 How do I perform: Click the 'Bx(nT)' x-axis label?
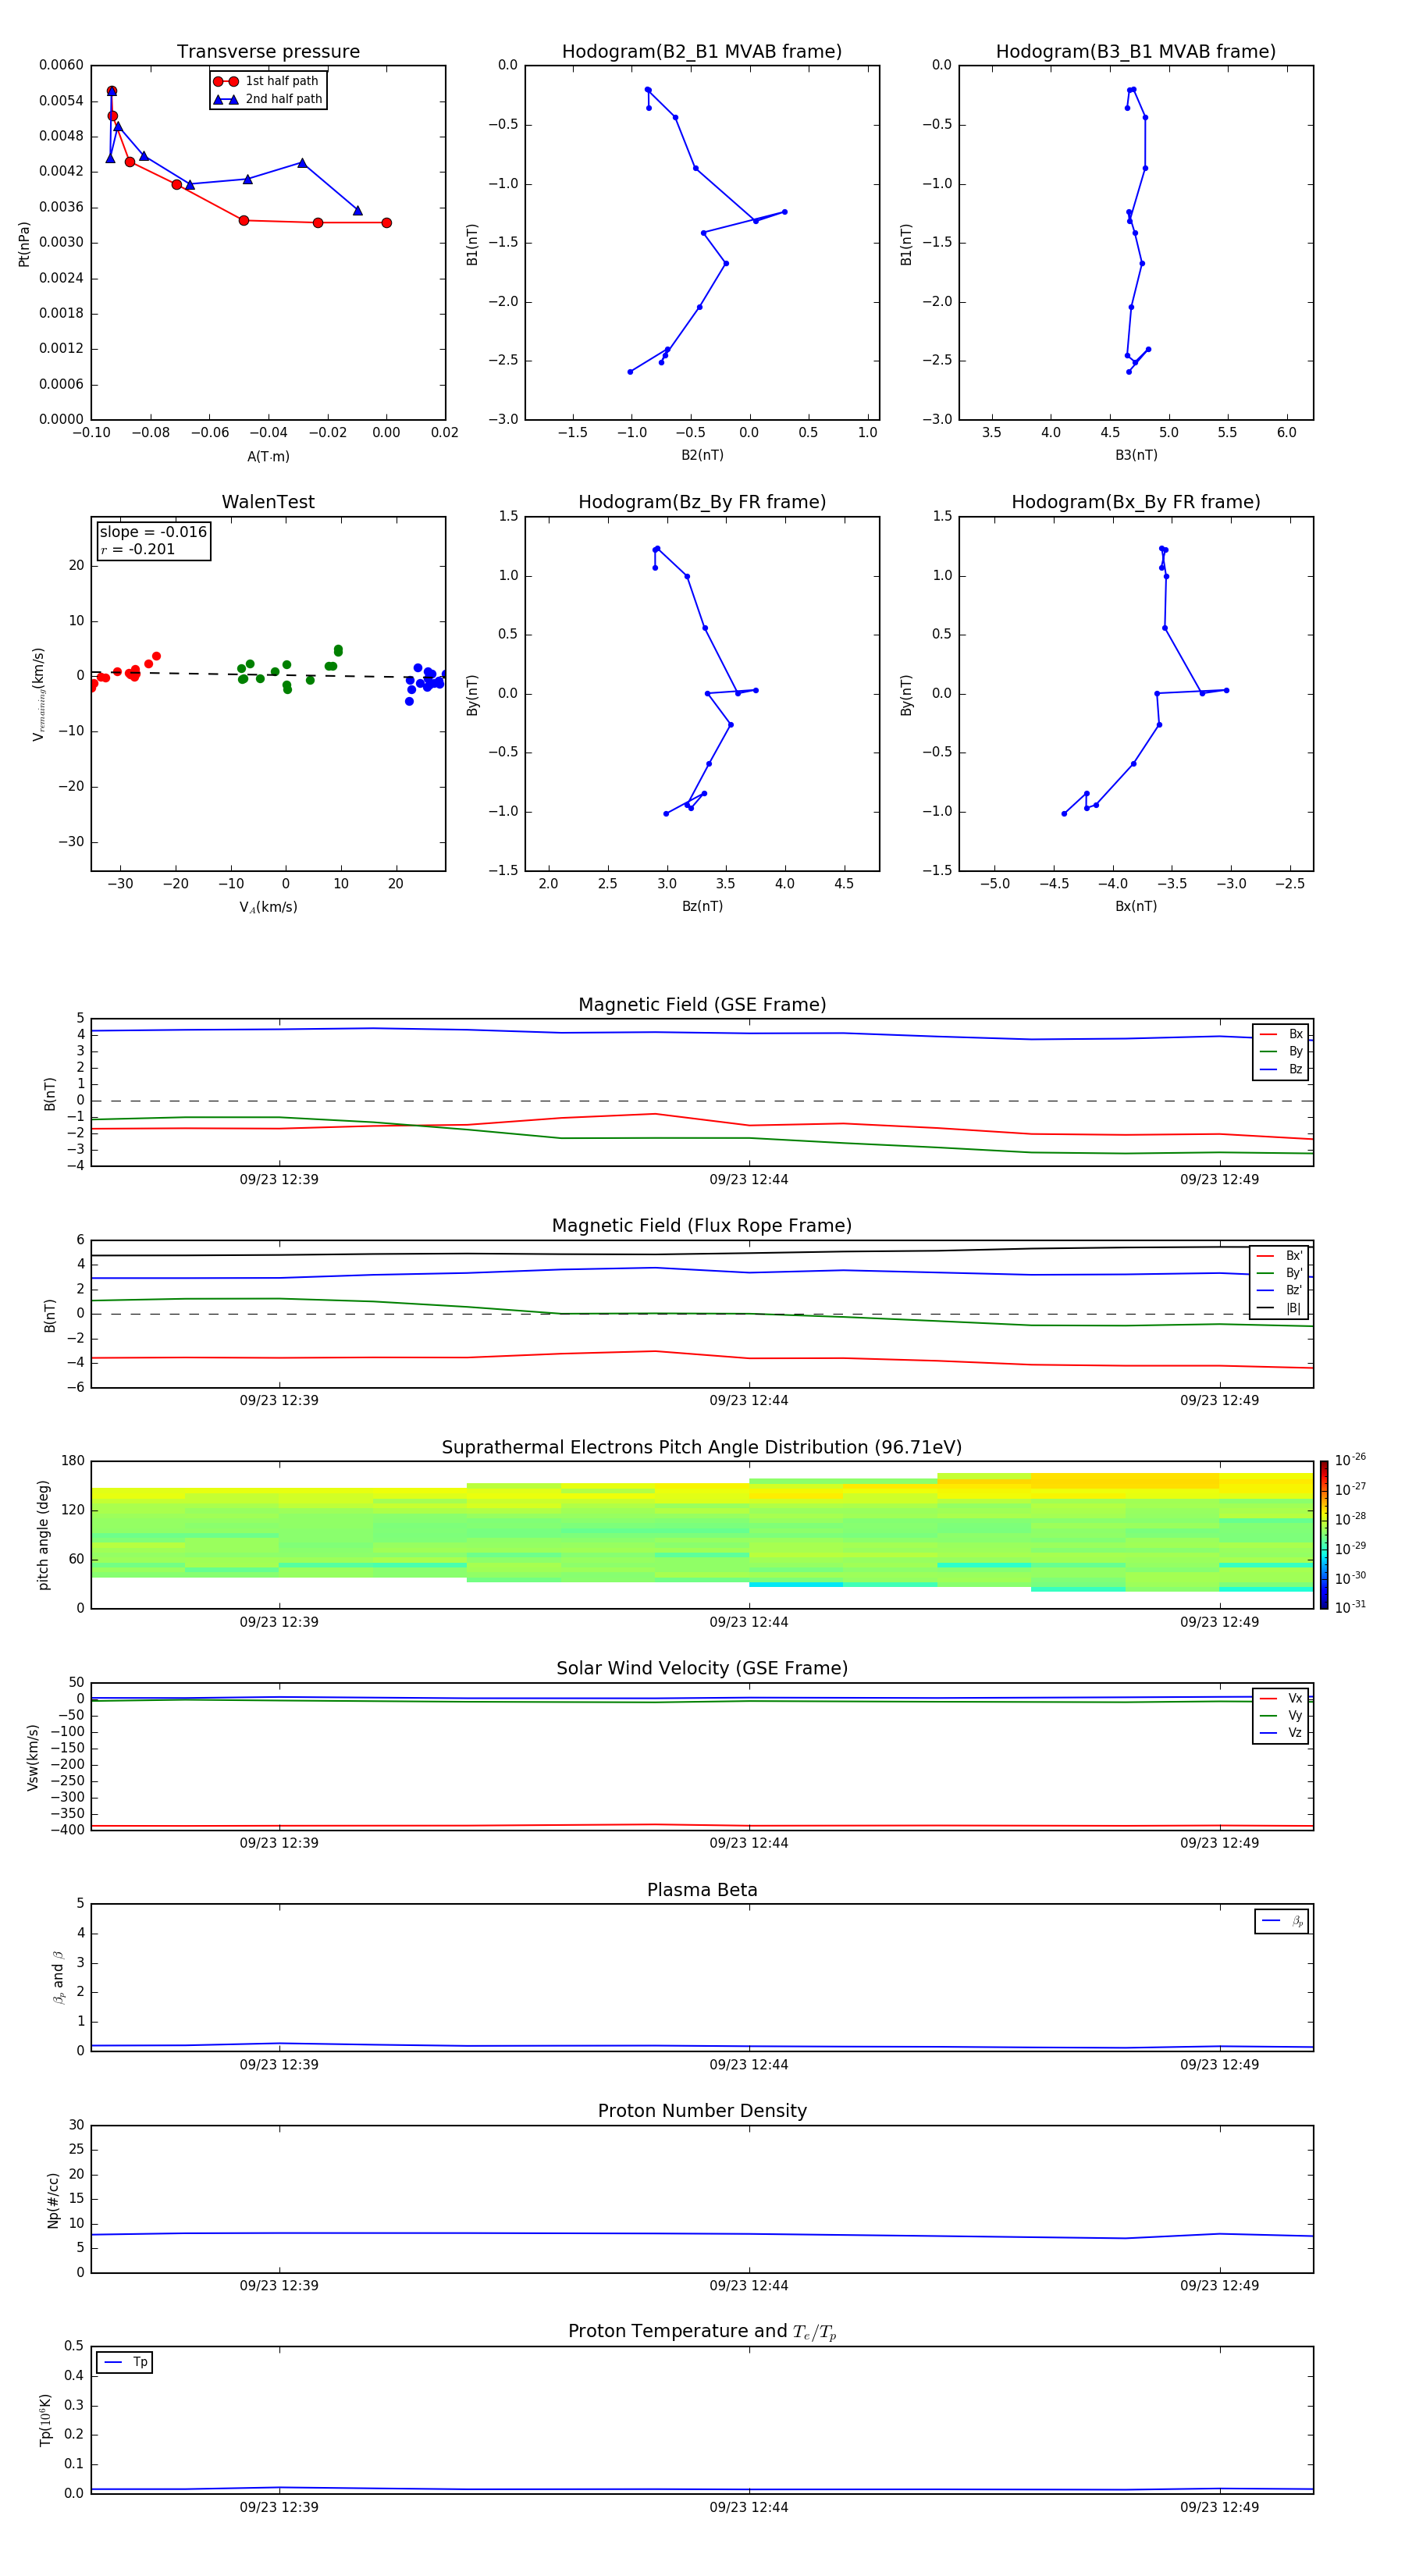click(1136, 907)
